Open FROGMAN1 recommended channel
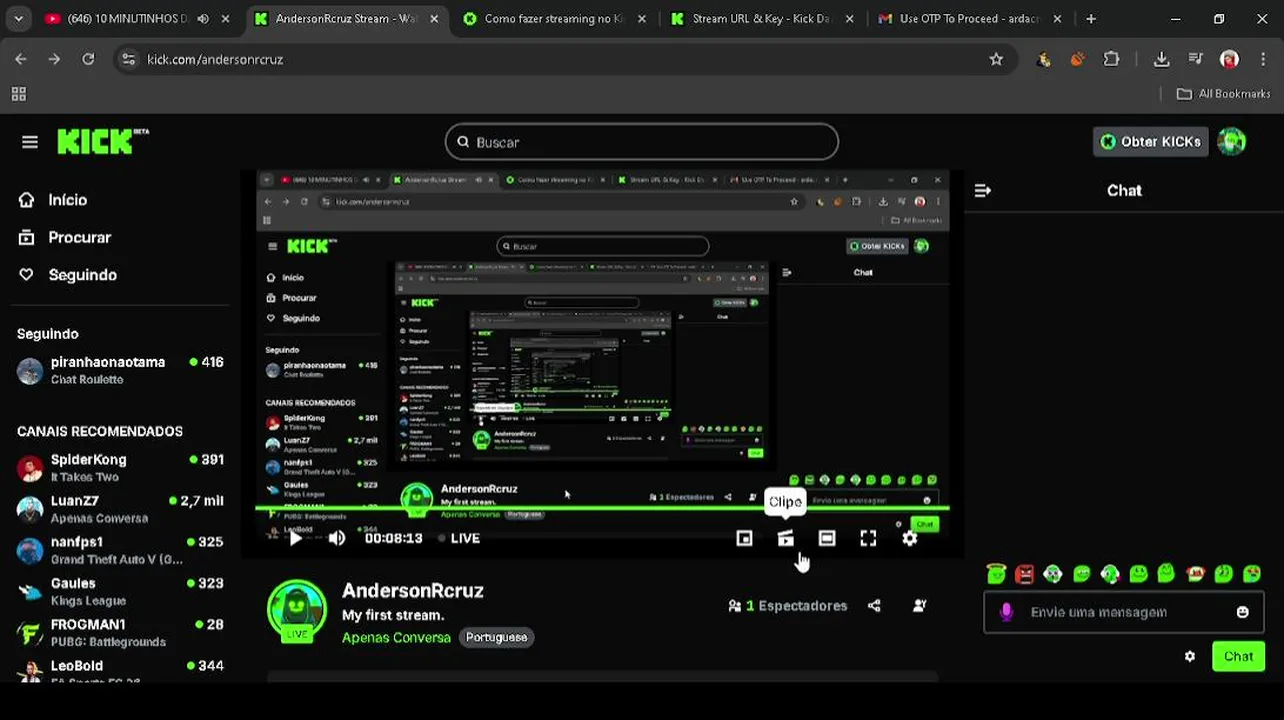This screenshot has width=1284, height=720. 120,632
